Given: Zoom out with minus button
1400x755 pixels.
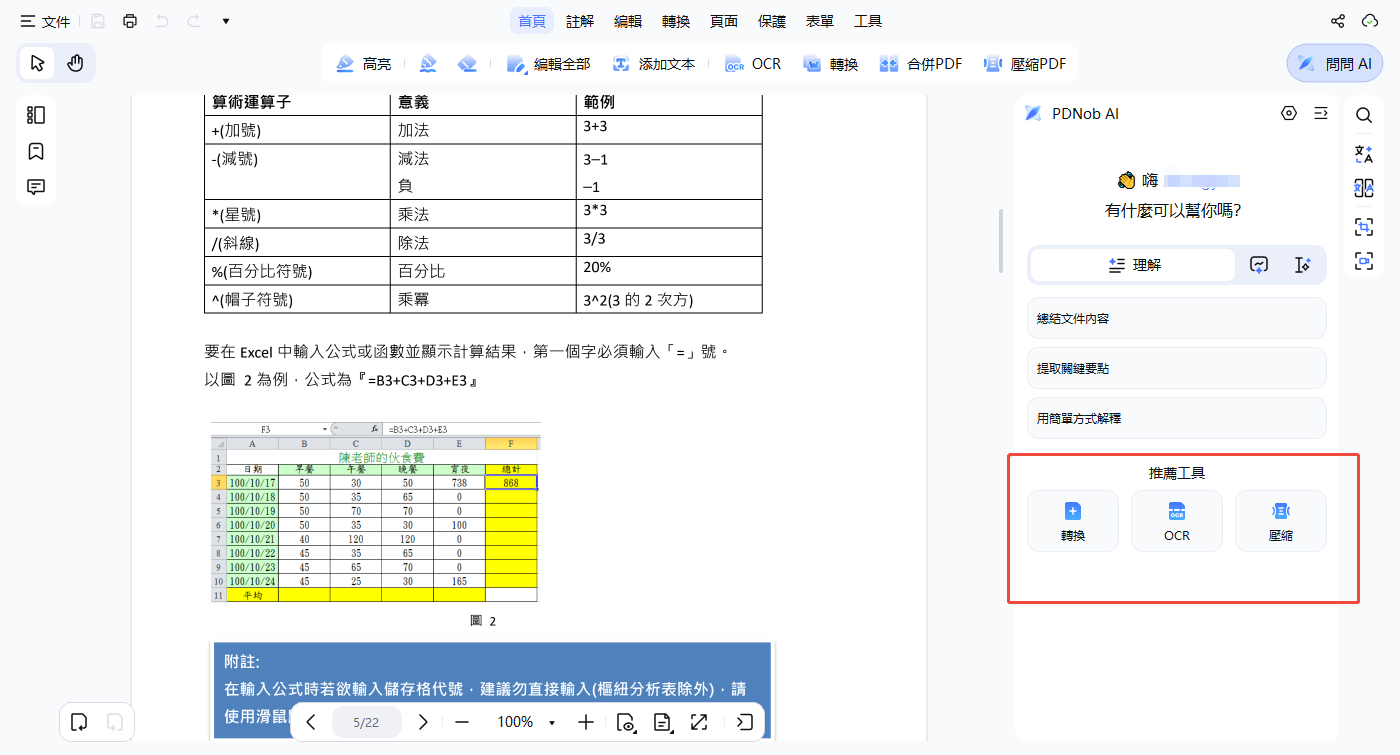Looking at the screenshot, I should coord(461,722).
